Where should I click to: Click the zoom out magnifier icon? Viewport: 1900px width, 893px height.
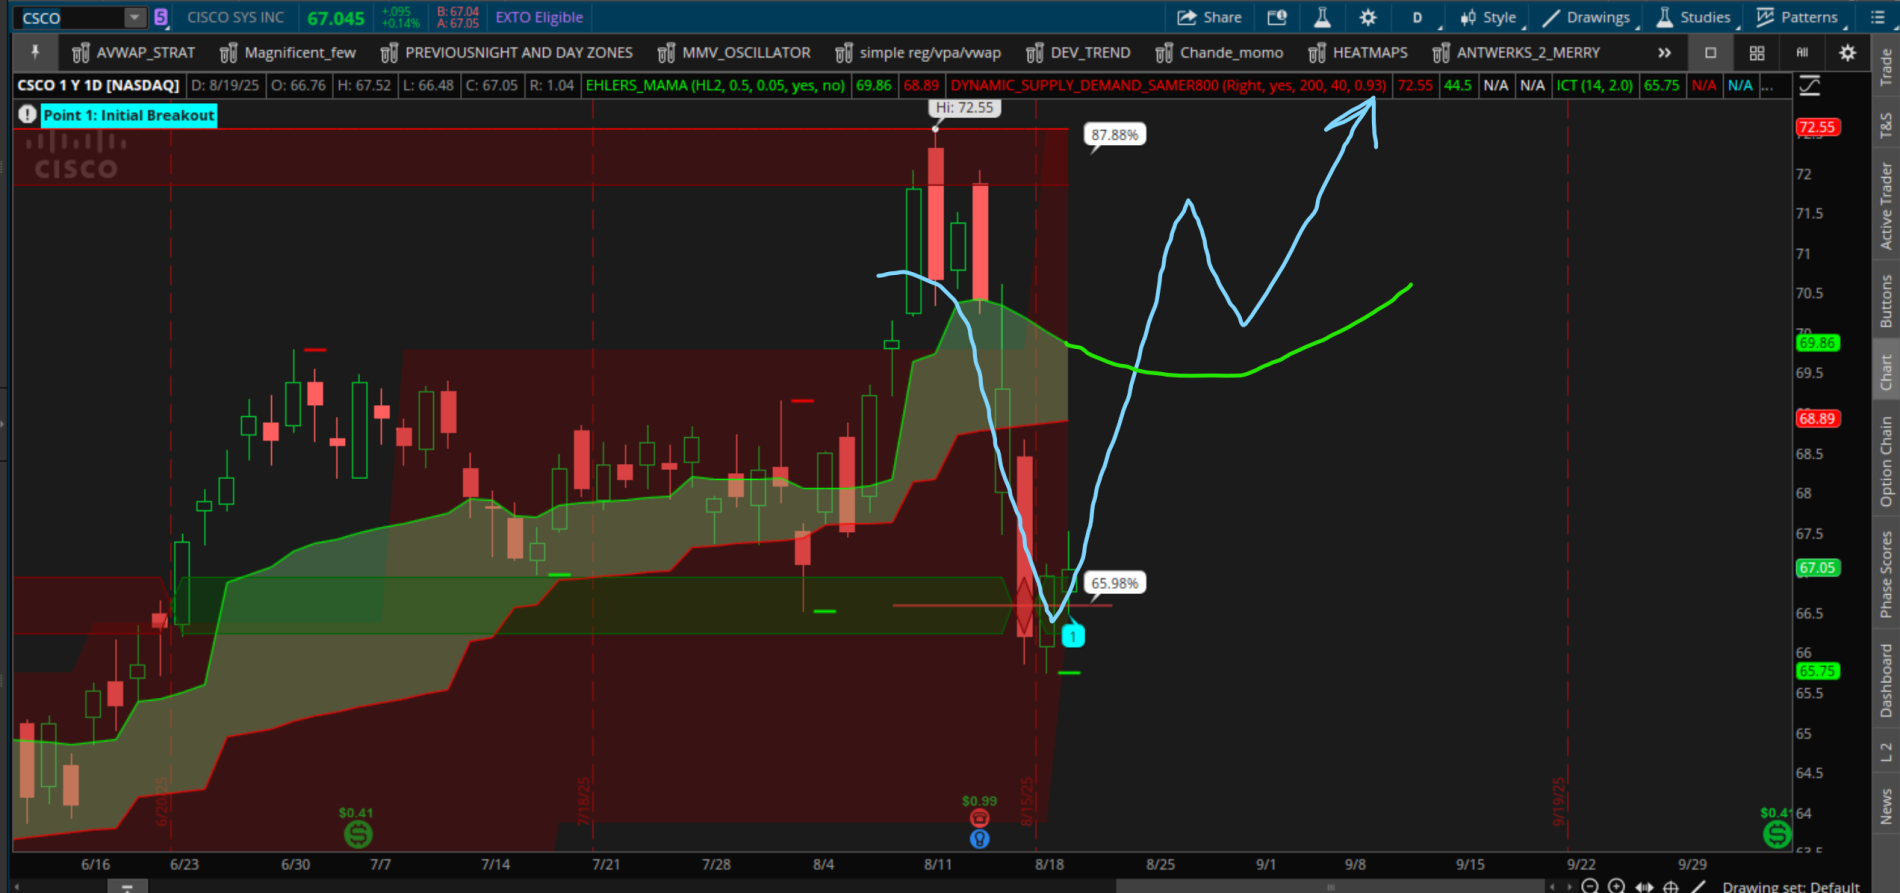click(x=1590, y=886)
